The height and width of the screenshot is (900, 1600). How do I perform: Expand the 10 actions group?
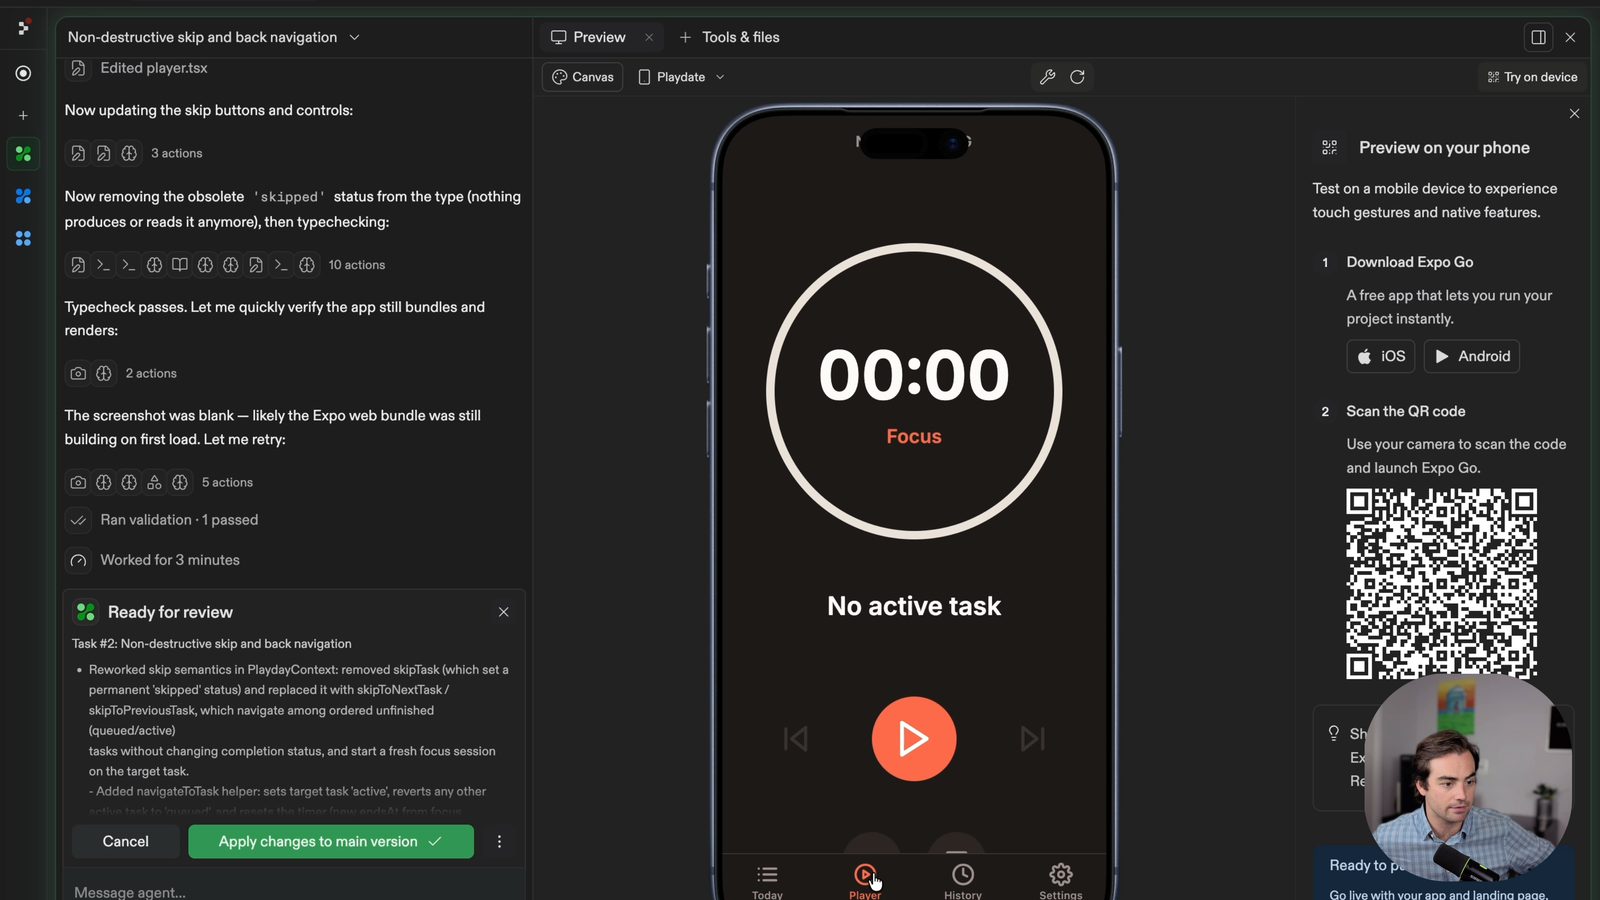225,265
